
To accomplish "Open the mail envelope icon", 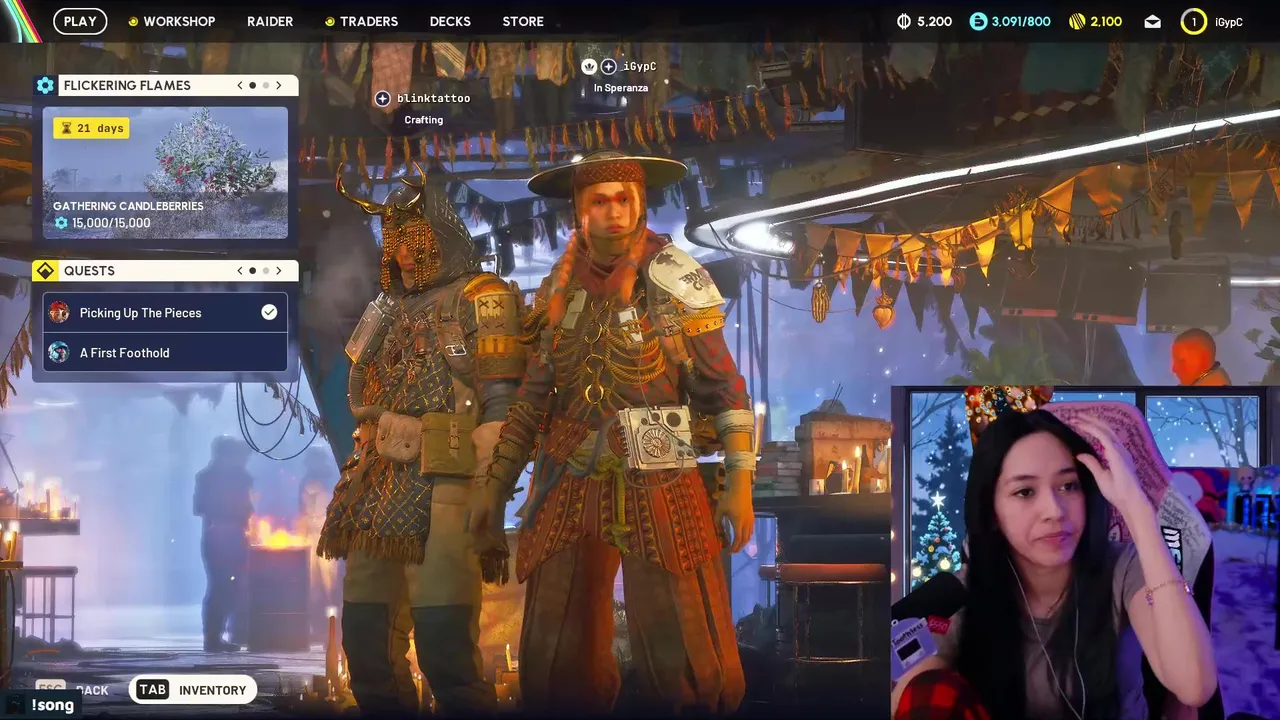I will [x=1153, y=21].
